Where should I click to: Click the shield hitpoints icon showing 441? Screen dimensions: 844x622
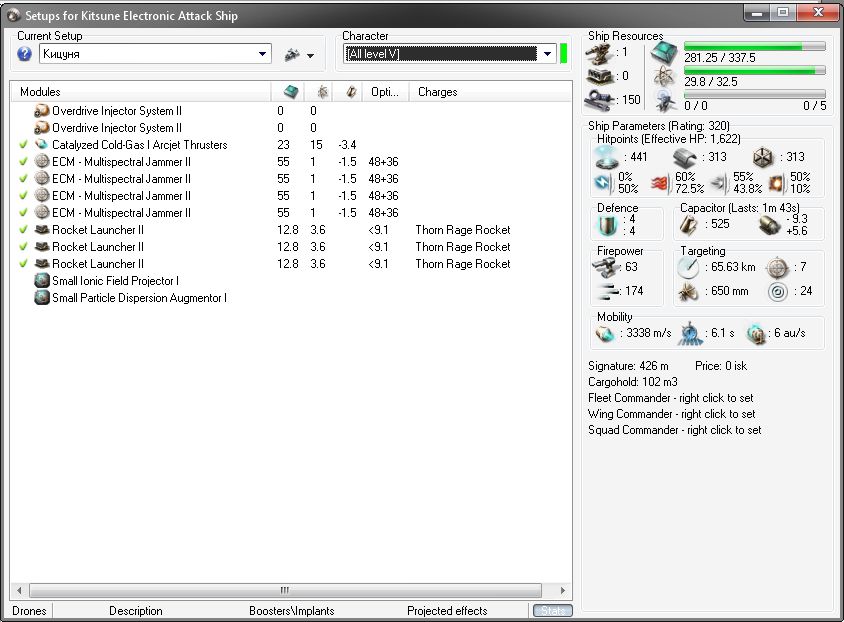coord(607,157)
